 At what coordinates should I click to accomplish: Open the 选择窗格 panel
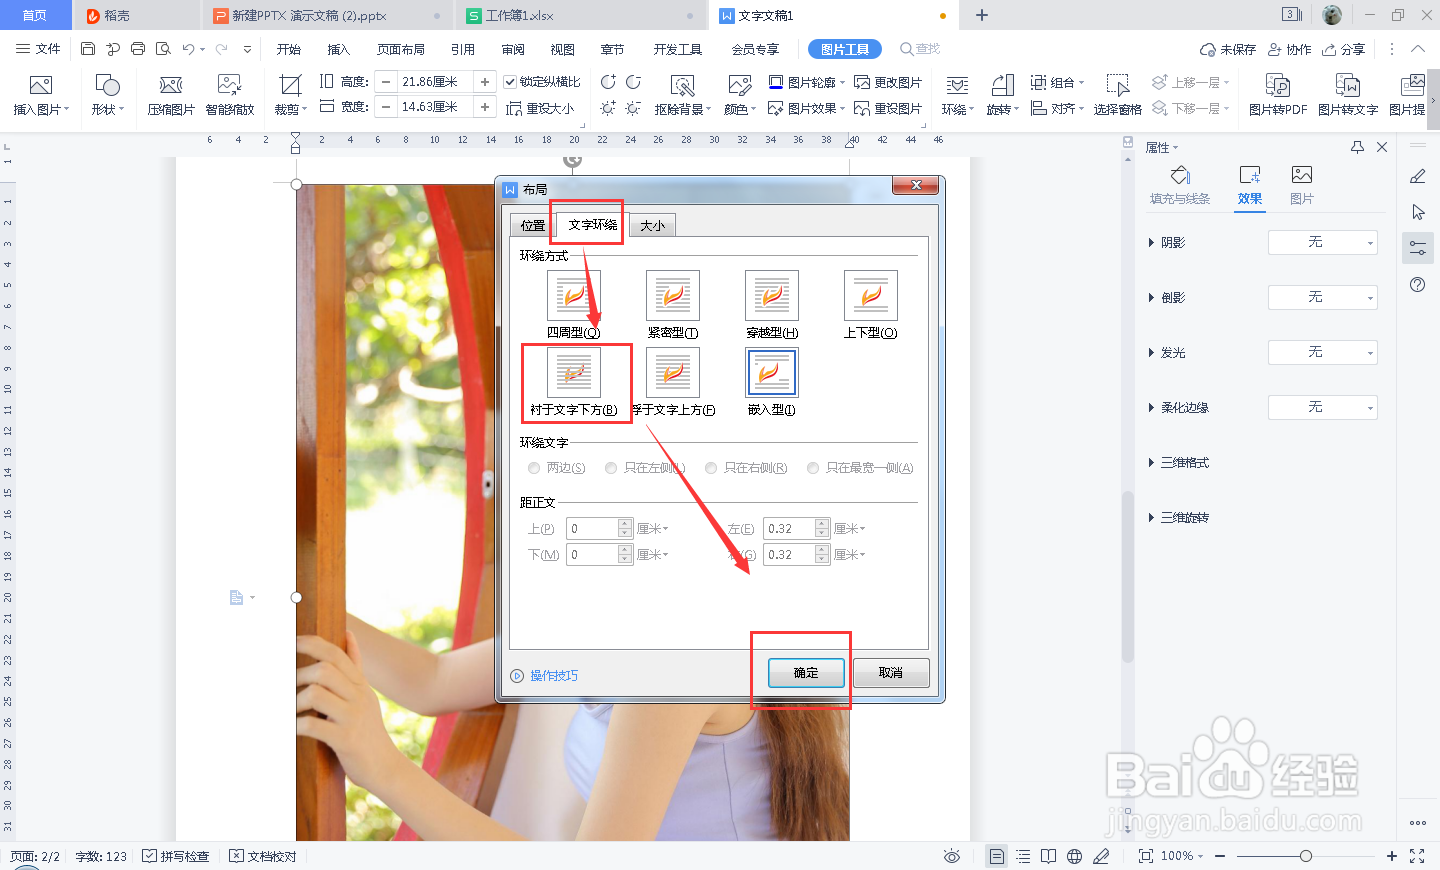1117,86
